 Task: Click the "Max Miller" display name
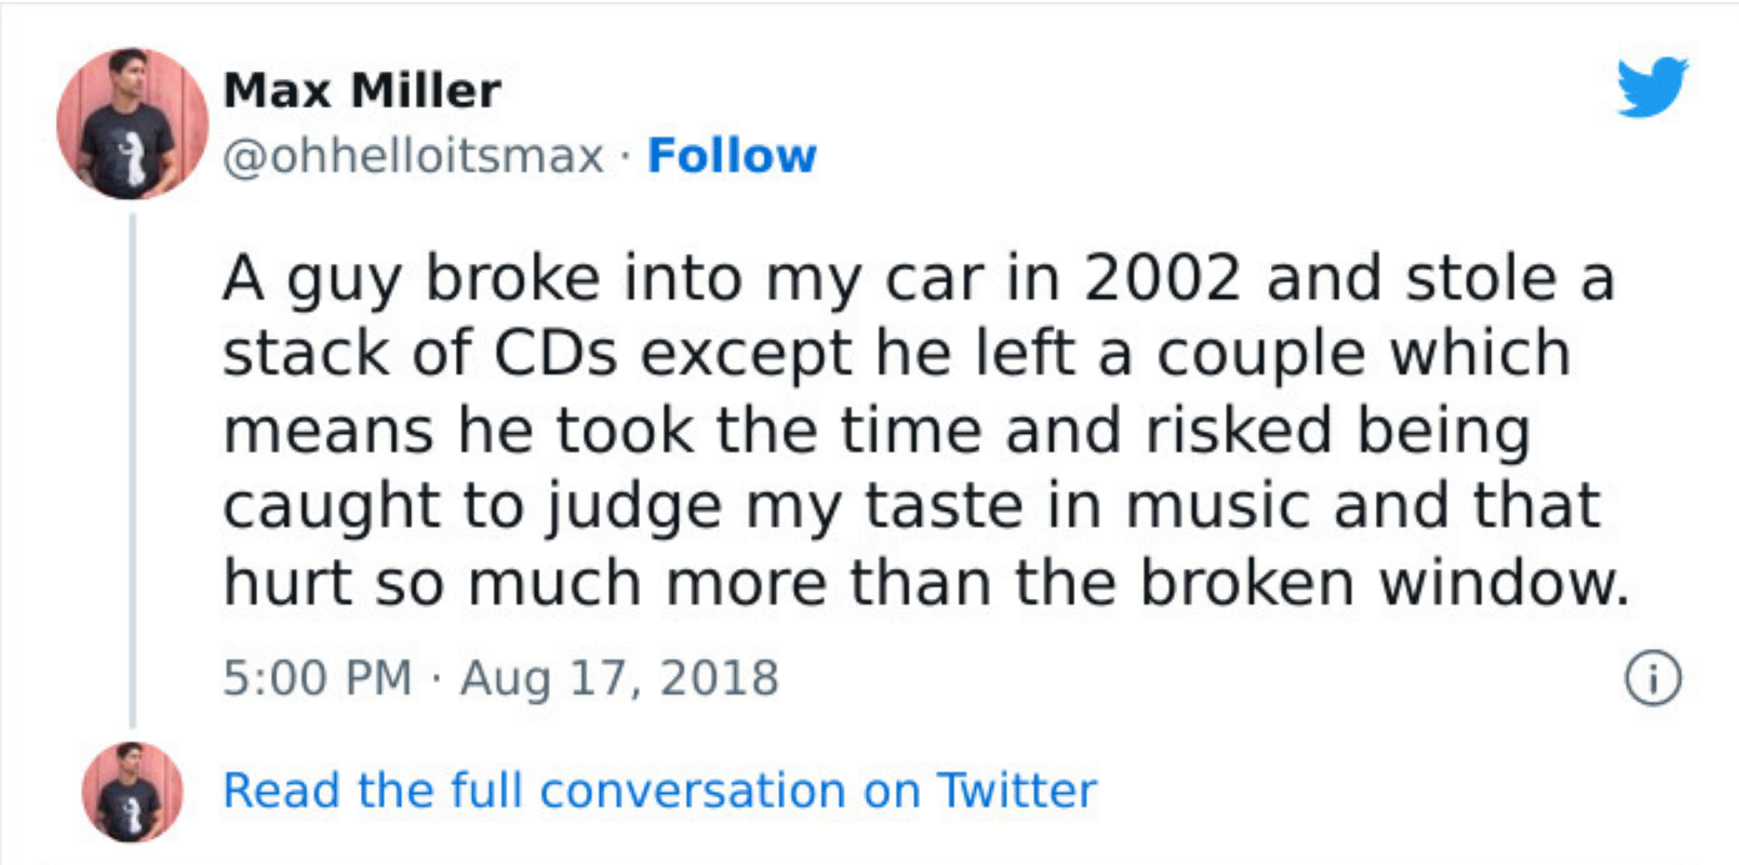tap(361, 91)
